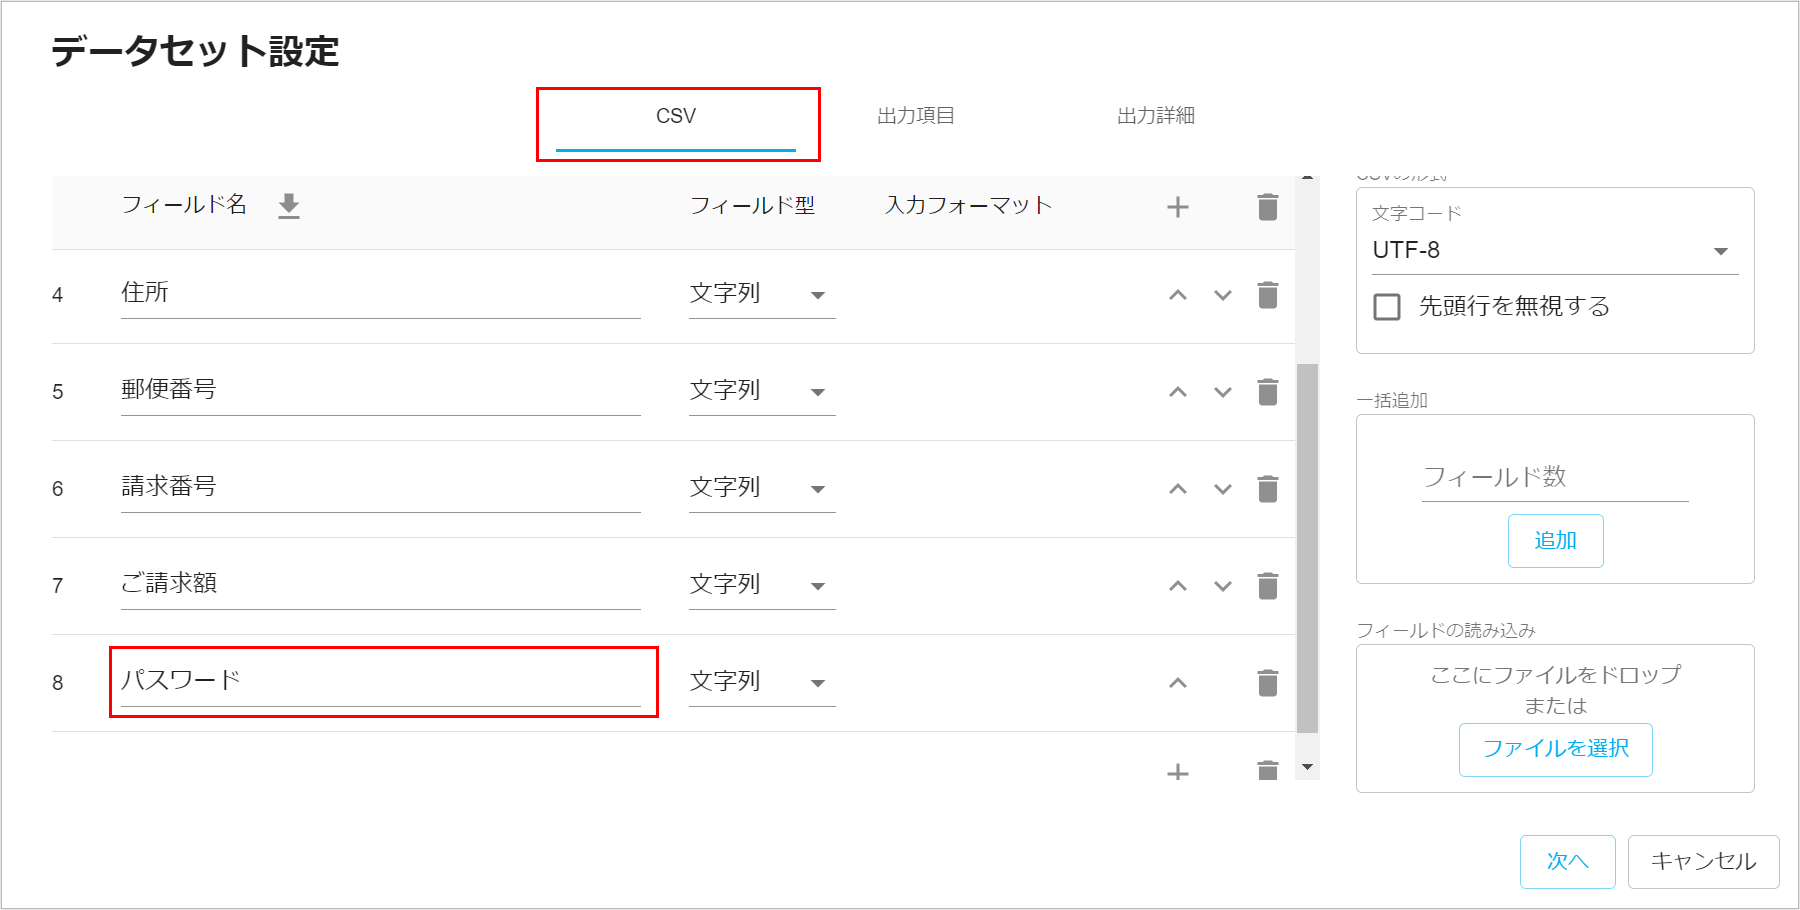
Task: Click the 次へ button
Action: click(x=1567, y=861)
